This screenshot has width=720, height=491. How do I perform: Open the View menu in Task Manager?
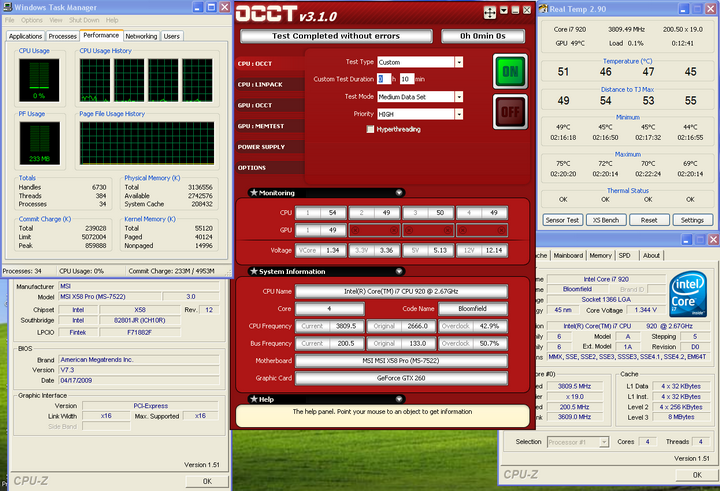(x=56, y=20)
